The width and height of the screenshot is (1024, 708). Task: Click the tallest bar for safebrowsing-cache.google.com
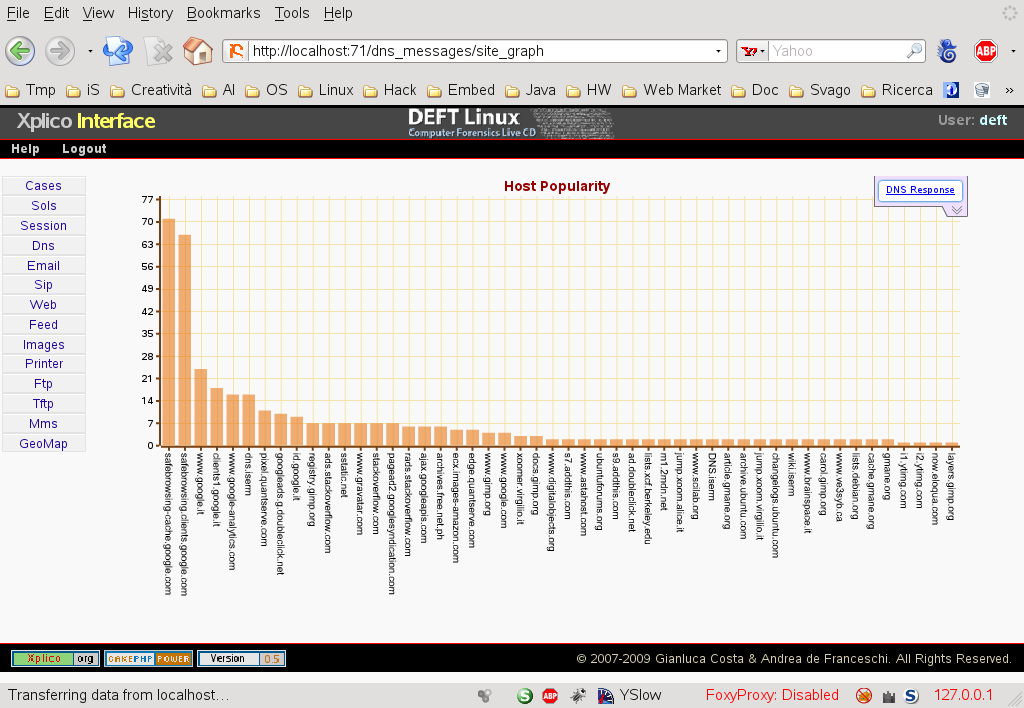coord(168,331)
